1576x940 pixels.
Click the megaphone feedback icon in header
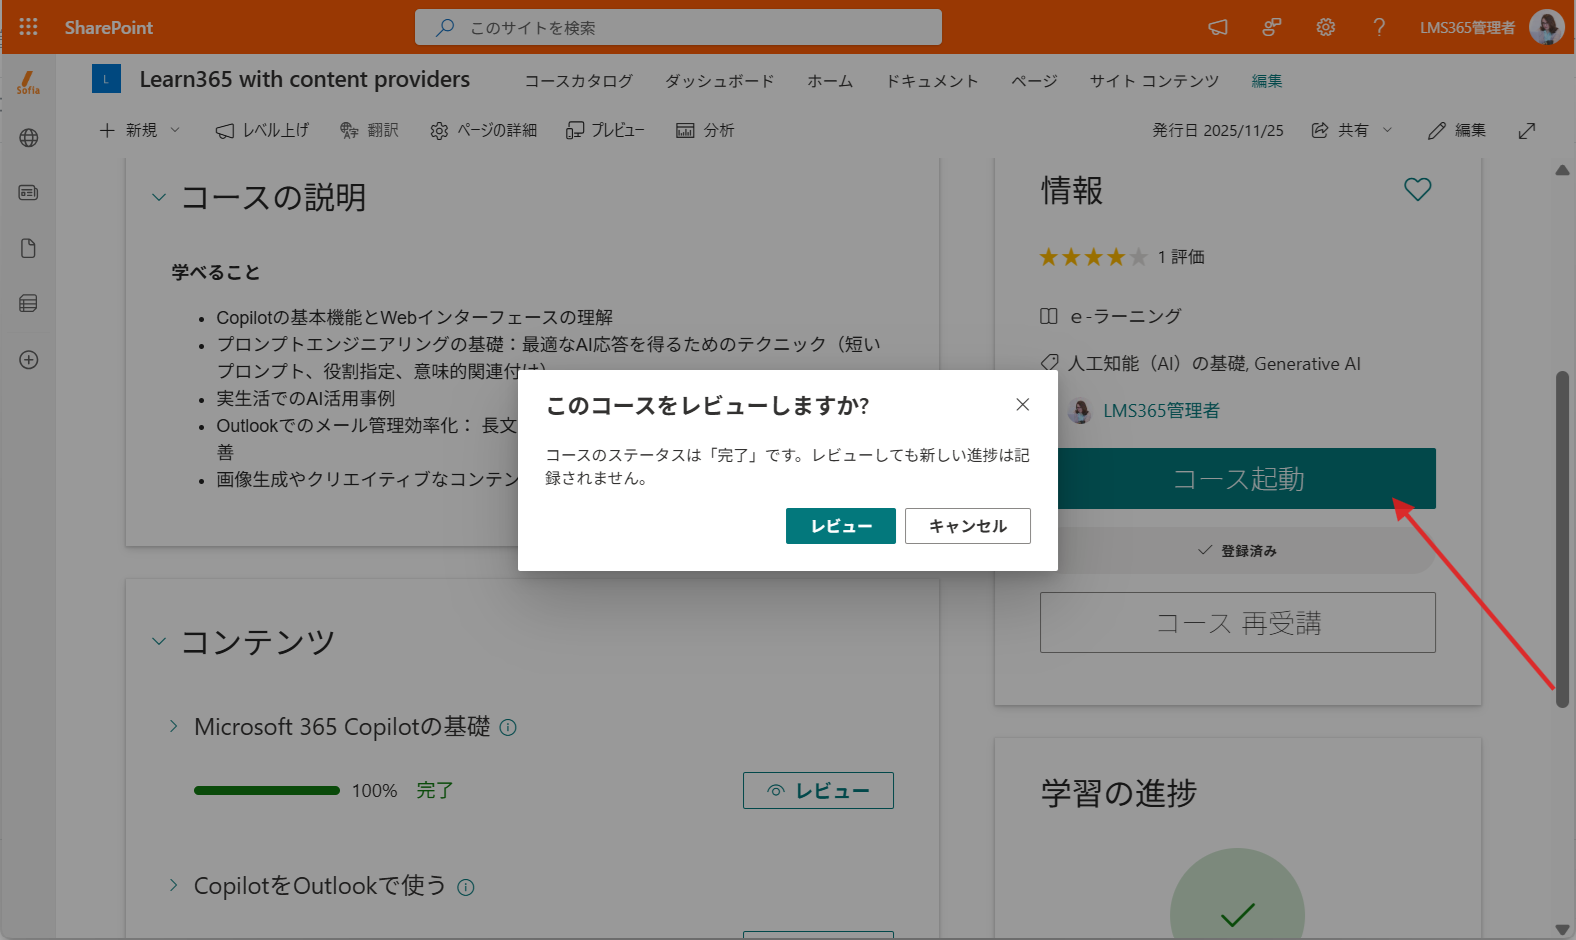pos(1218,27)
